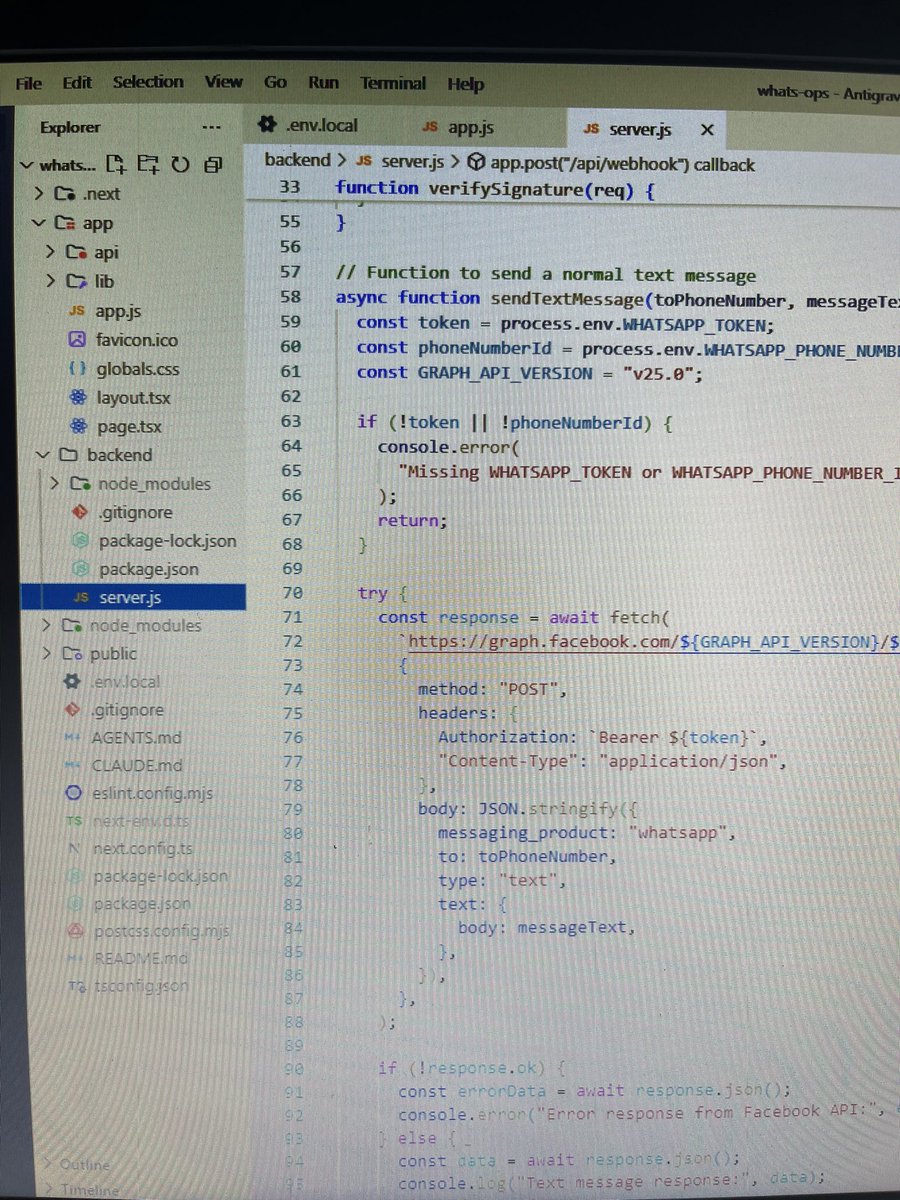Open backend's package-lock.json file
This screenshot has height=1200, width=900.
(x=167, y=541)
